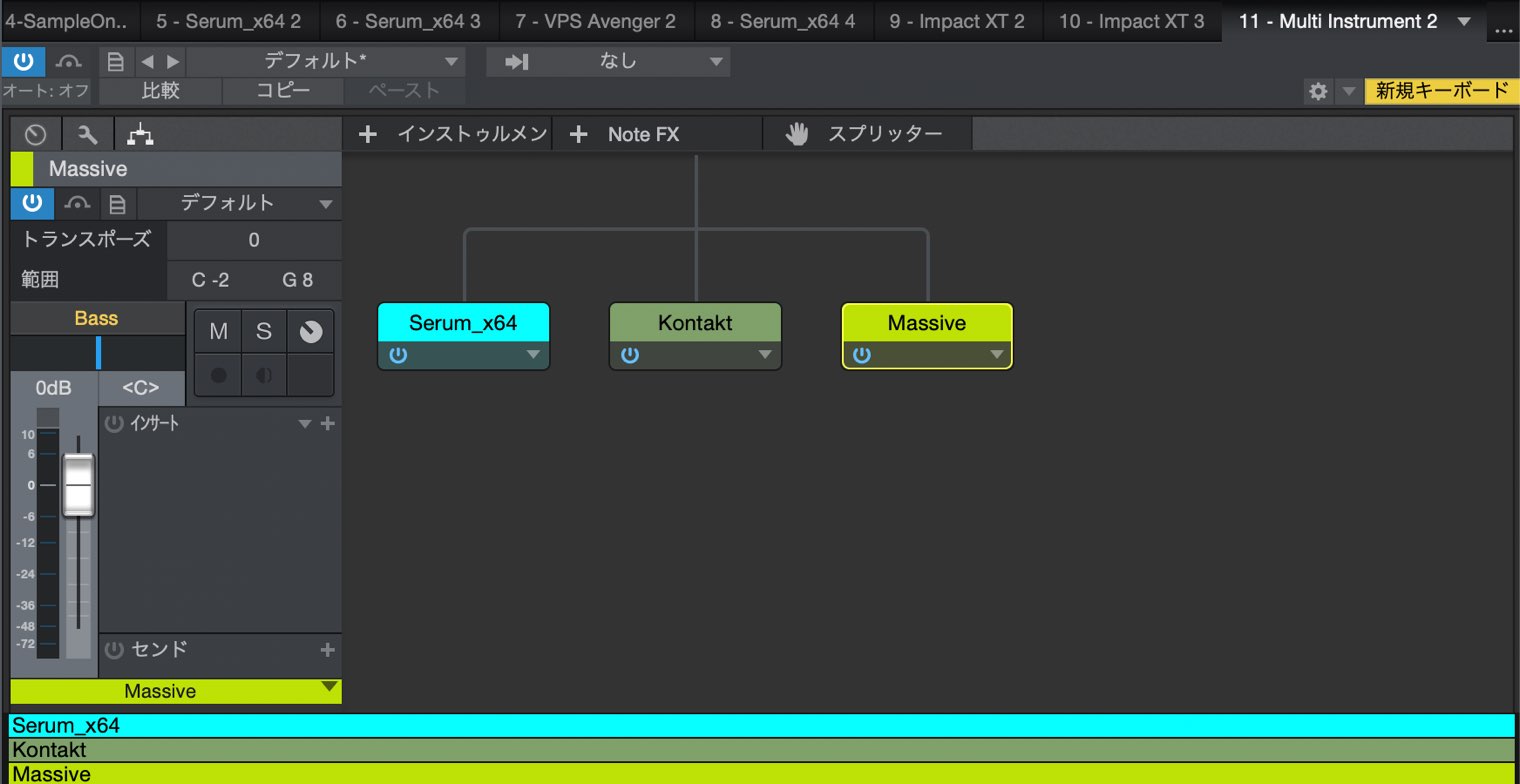Click the wrench settings icon
This screenshot has width=1520, height=784.
pos(88,134)
